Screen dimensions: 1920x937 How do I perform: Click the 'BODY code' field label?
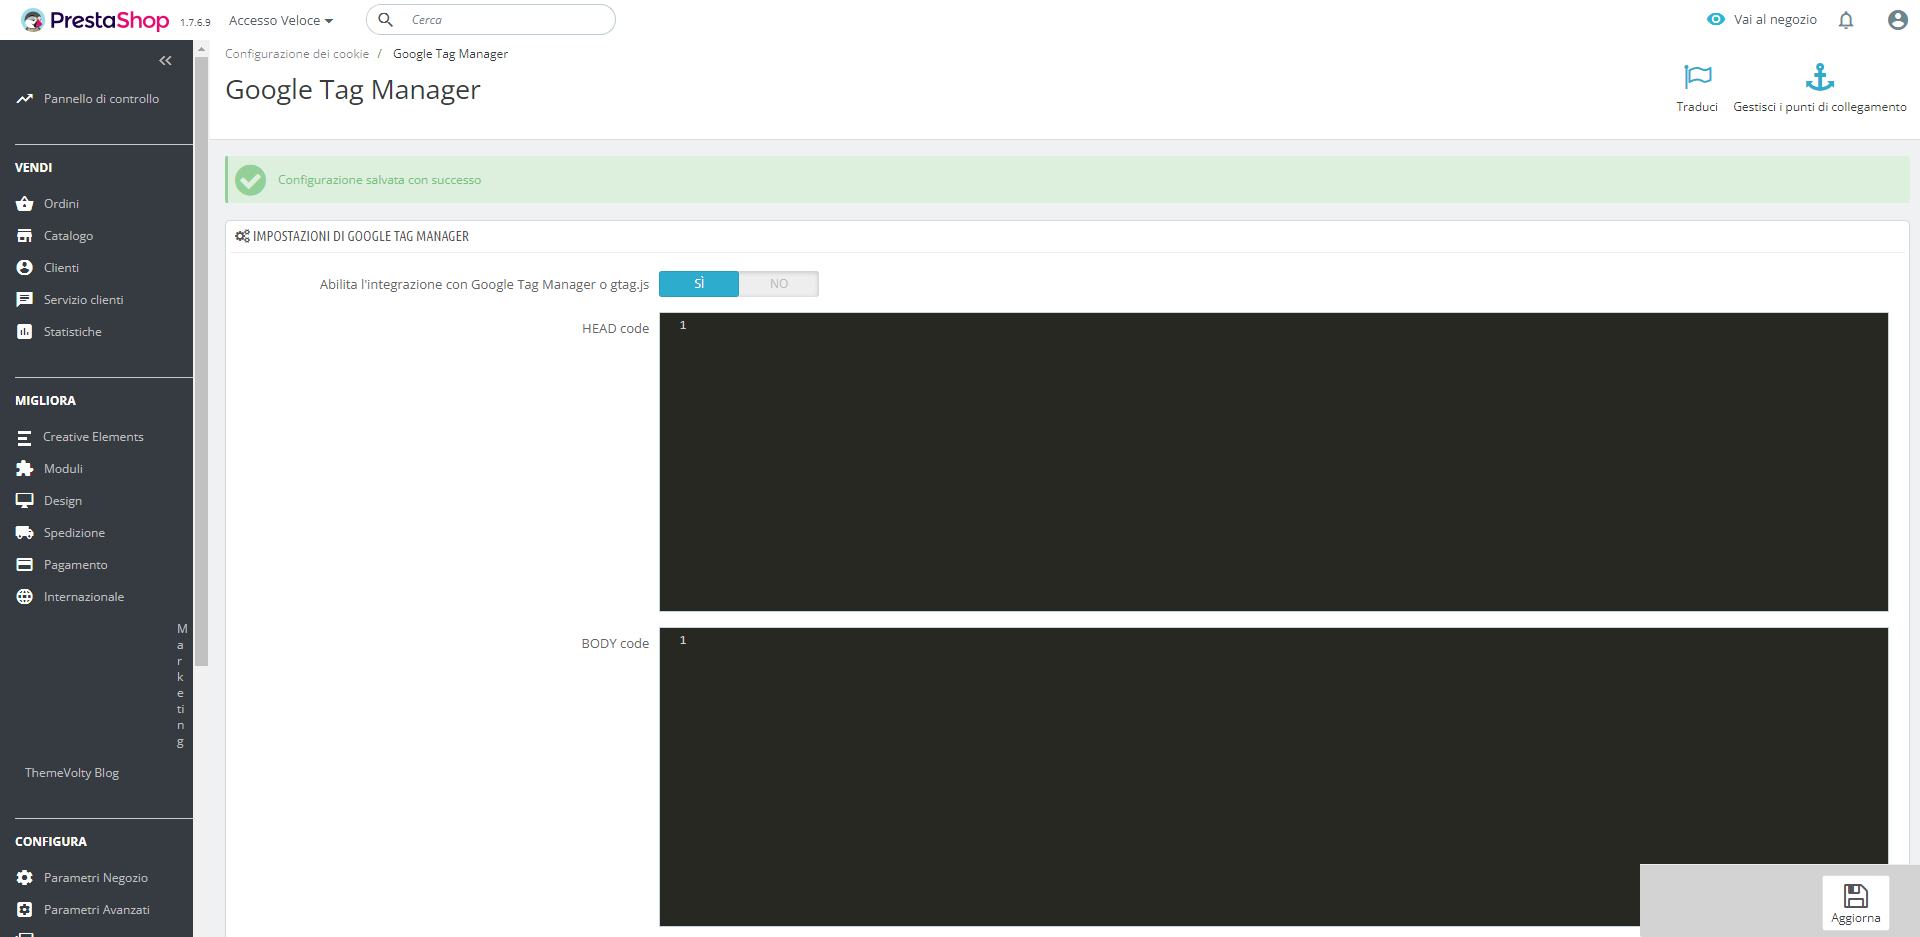615,644
